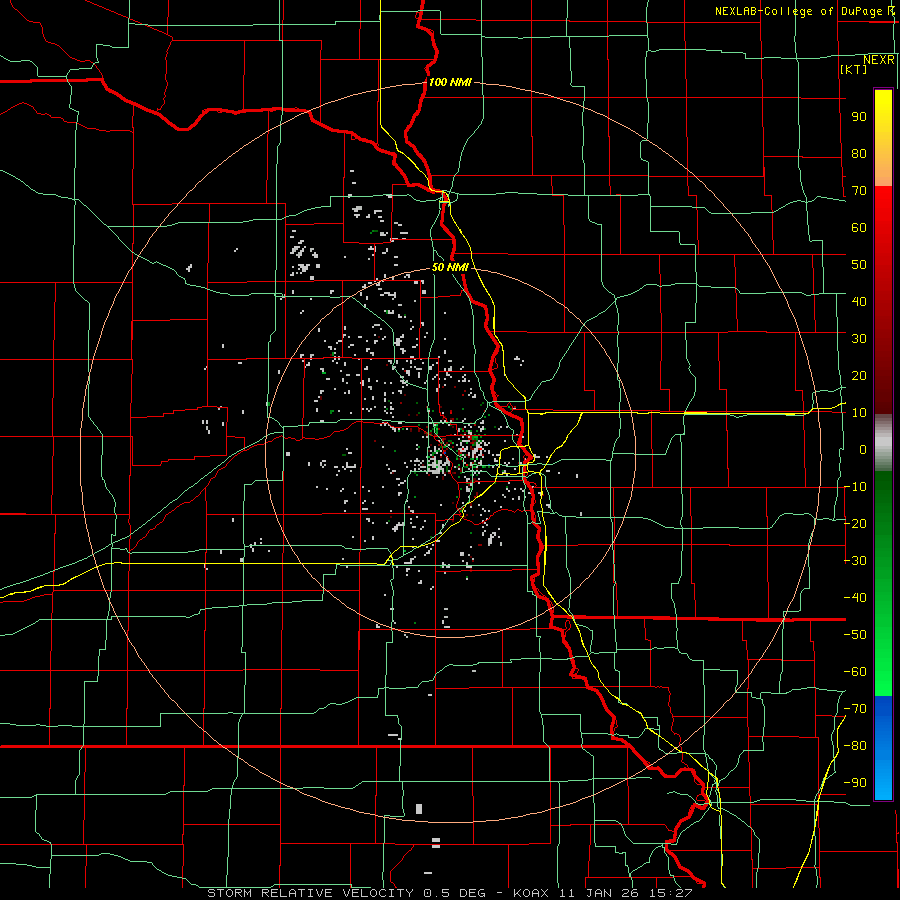Screen dimensions: 900x900
Task: Select the 20 value on velocity scale
Action: click(x=859, y=376)
